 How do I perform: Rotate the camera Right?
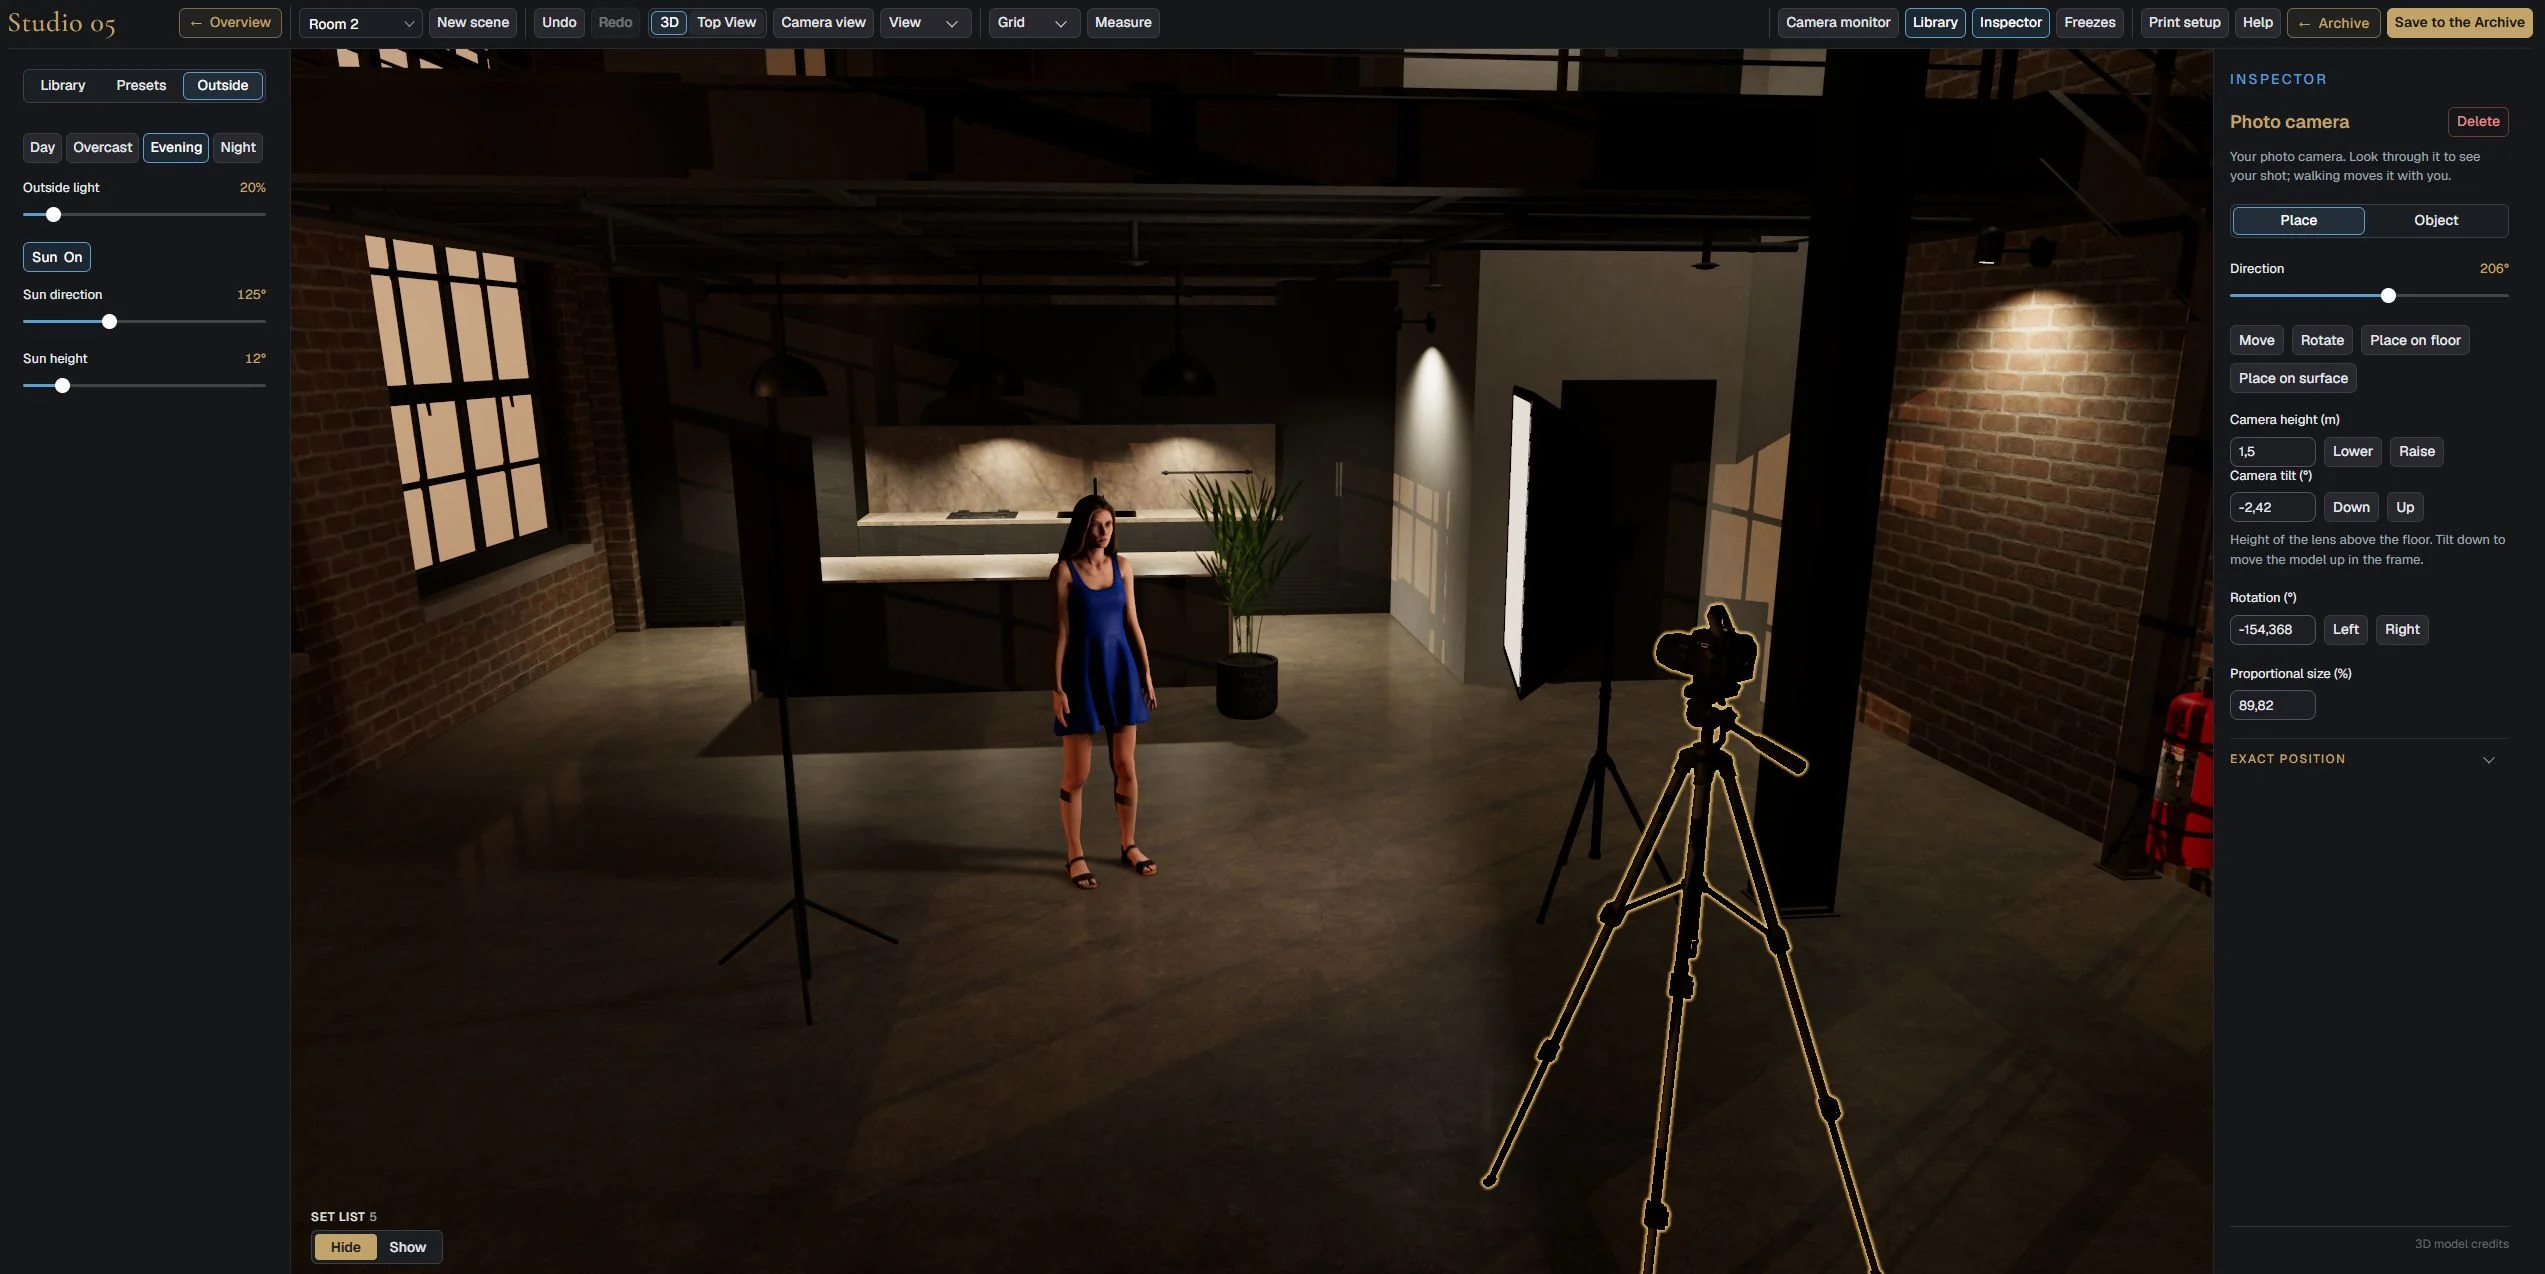point(2402,630)
